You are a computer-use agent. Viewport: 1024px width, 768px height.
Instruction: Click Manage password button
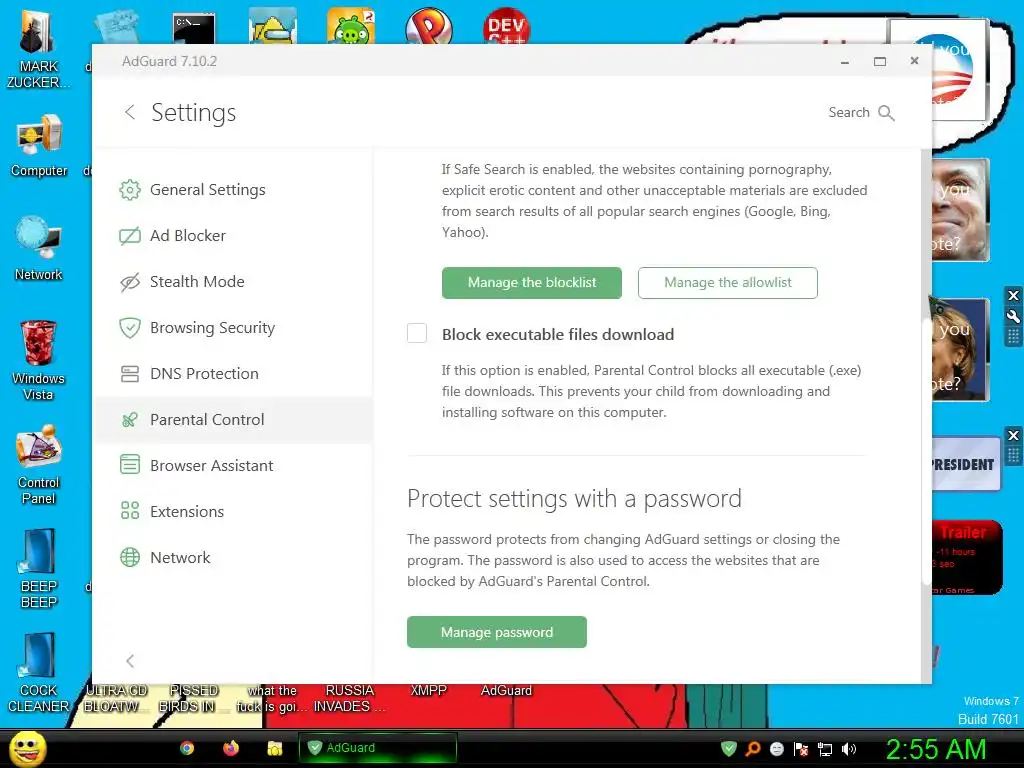497,632
